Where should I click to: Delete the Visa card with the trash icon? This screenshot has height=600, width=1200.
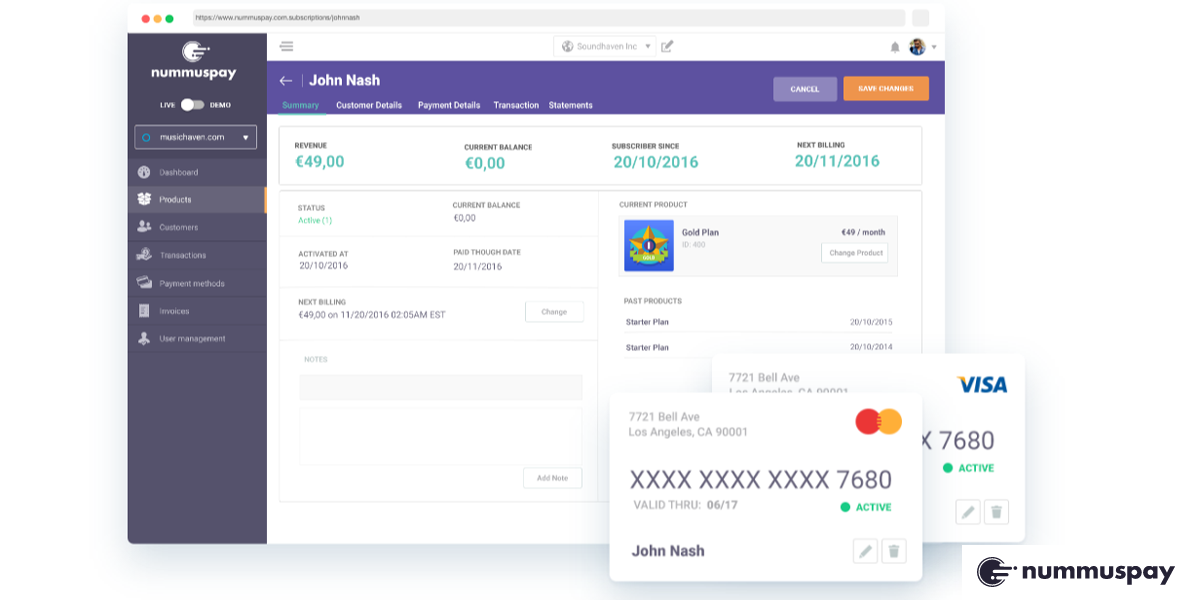tap(996, 511)
